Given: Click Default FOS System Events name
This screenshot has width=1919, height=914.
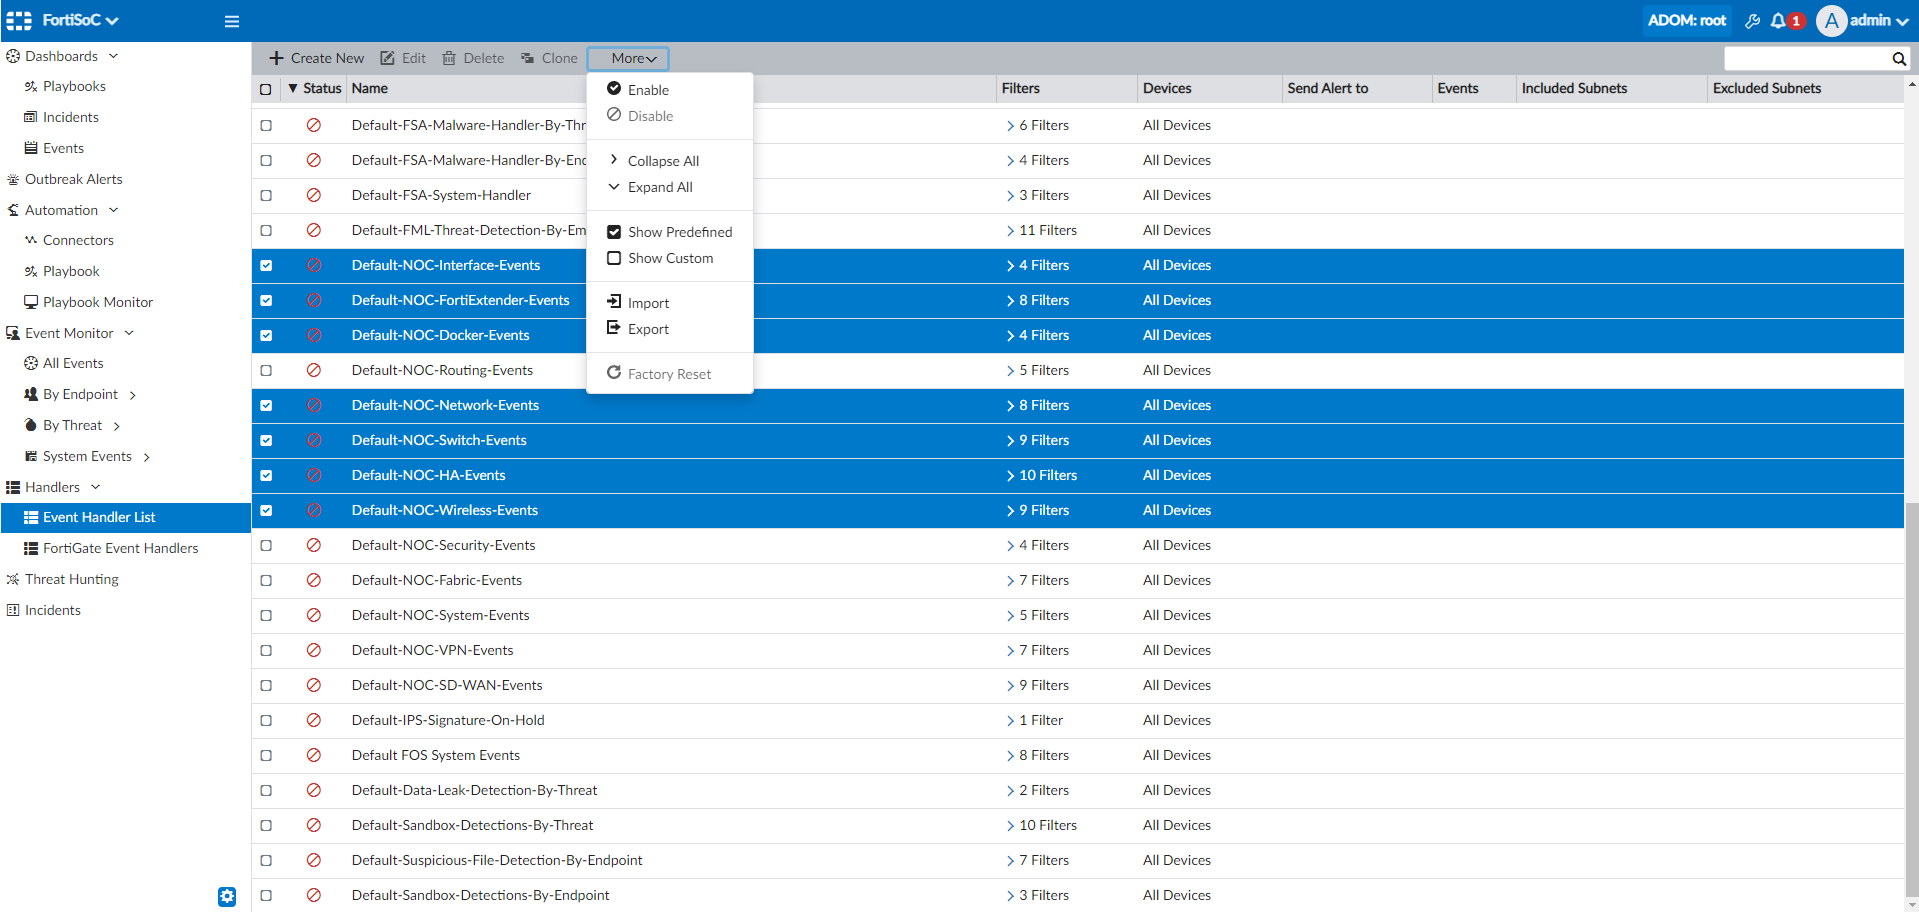Looking at the screenshot, I should [x=435, y=755].
